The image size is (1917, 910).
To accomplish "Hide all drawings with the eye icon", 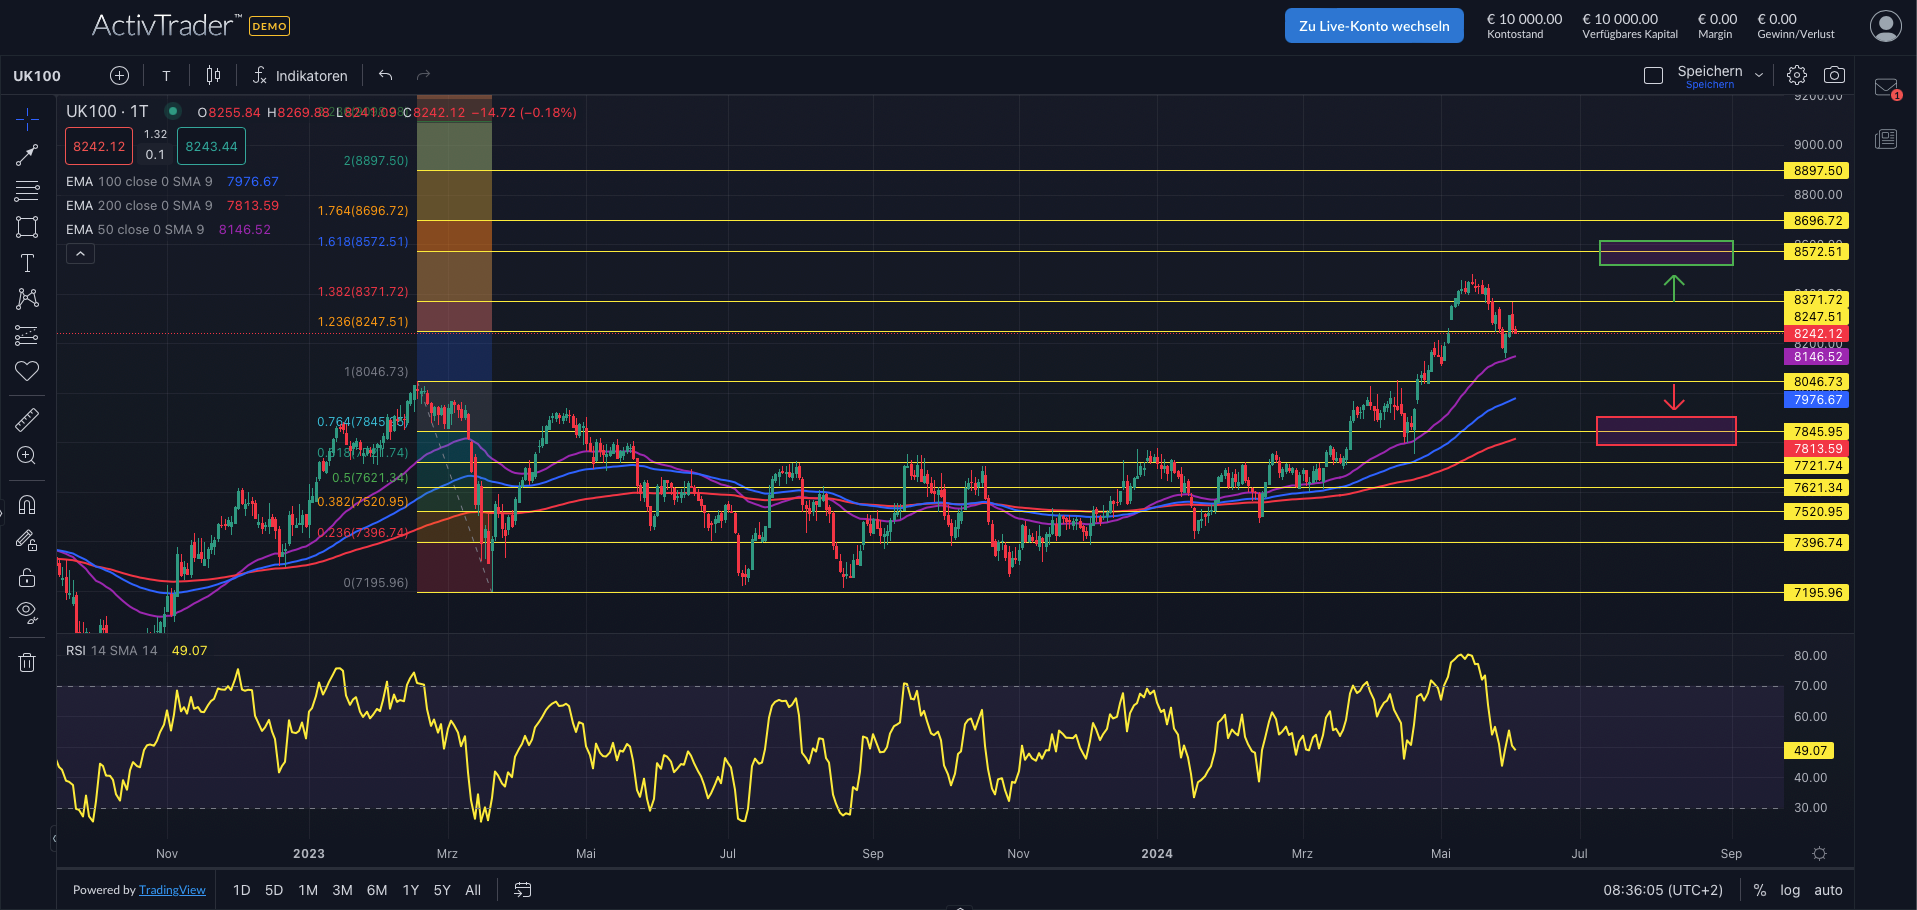I will tap(27, 612).
